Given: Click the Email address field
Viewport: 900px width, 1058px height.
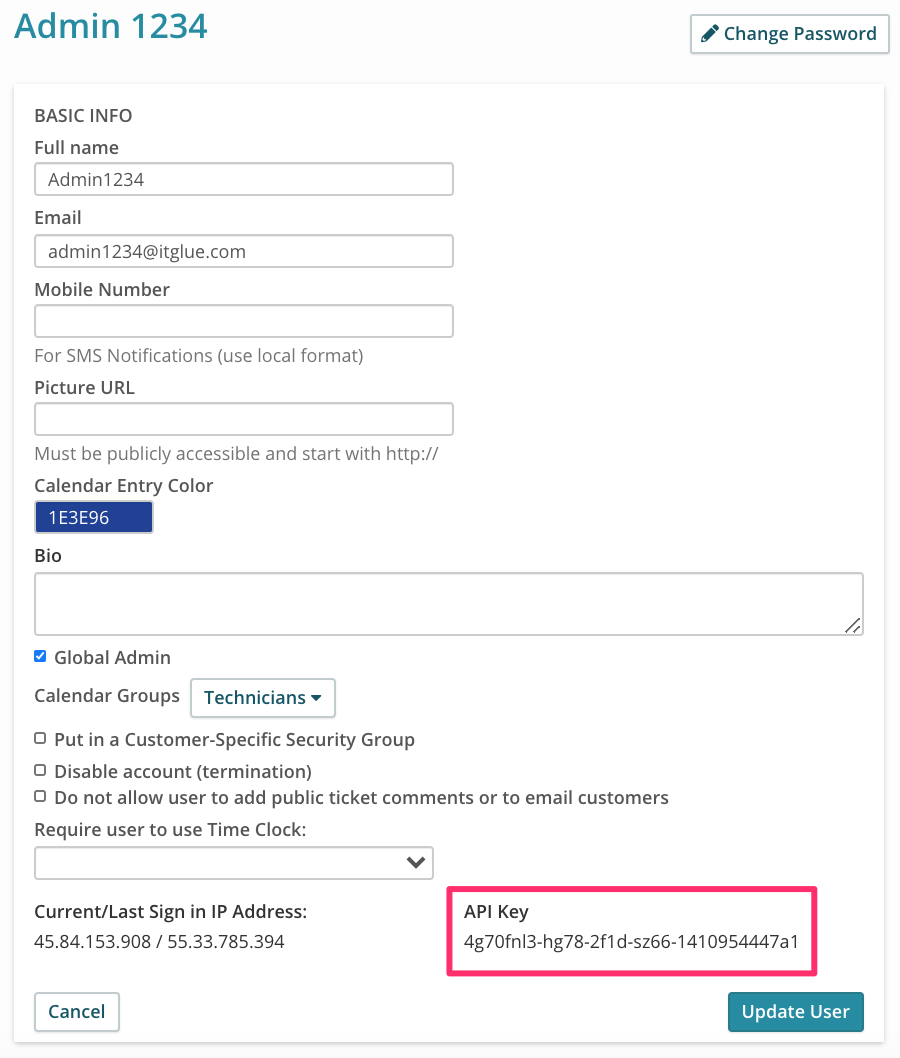Looking at the screenshot, I should click(243, 251).
